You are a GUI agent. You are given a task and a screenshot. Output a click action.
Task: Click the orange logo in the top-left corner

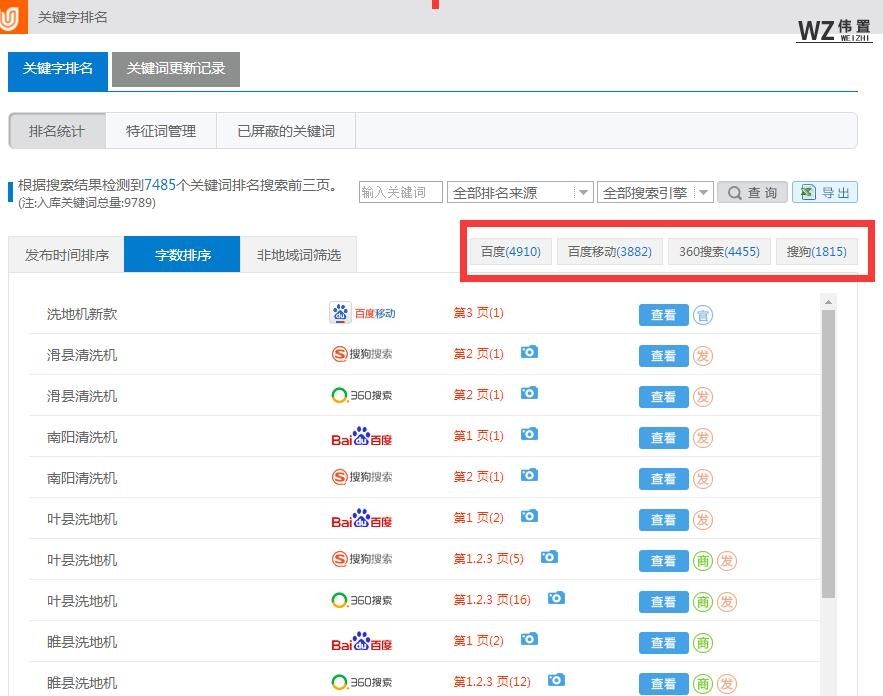click(x=12, y=15)
